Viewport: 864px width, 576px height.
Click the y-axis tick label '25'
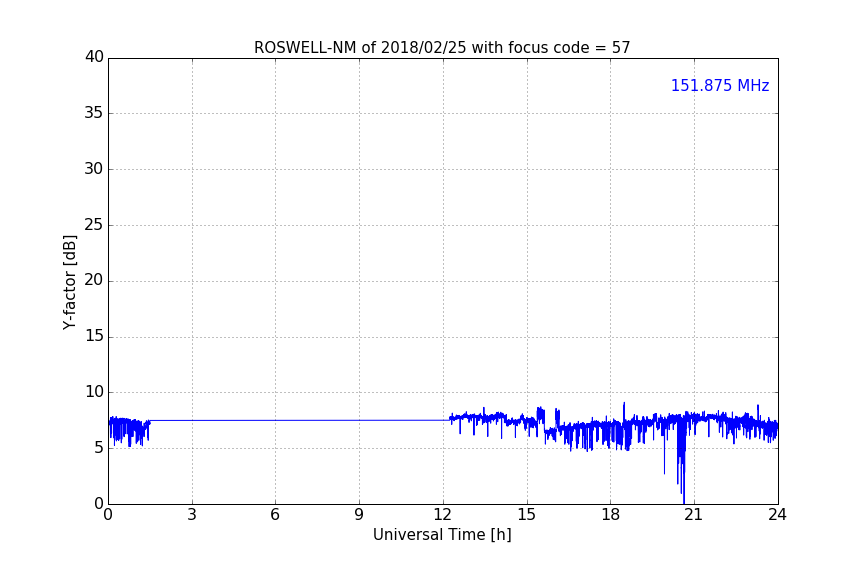94,225
